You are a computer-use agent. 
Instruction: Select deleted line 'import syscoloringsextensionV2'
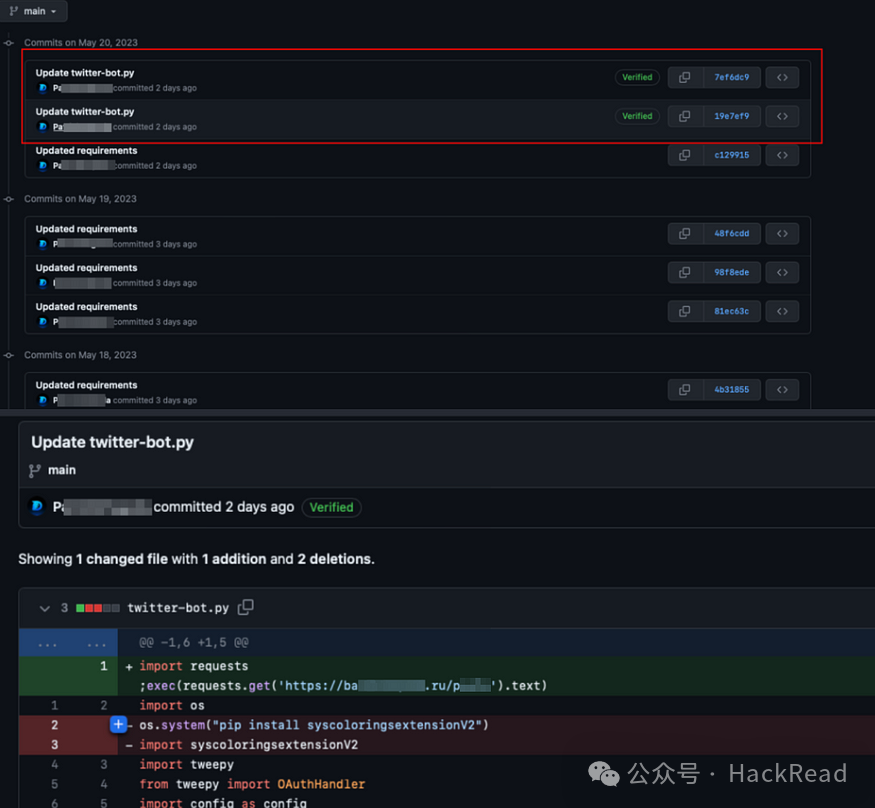pyautogui.click(x=249, y=745)
